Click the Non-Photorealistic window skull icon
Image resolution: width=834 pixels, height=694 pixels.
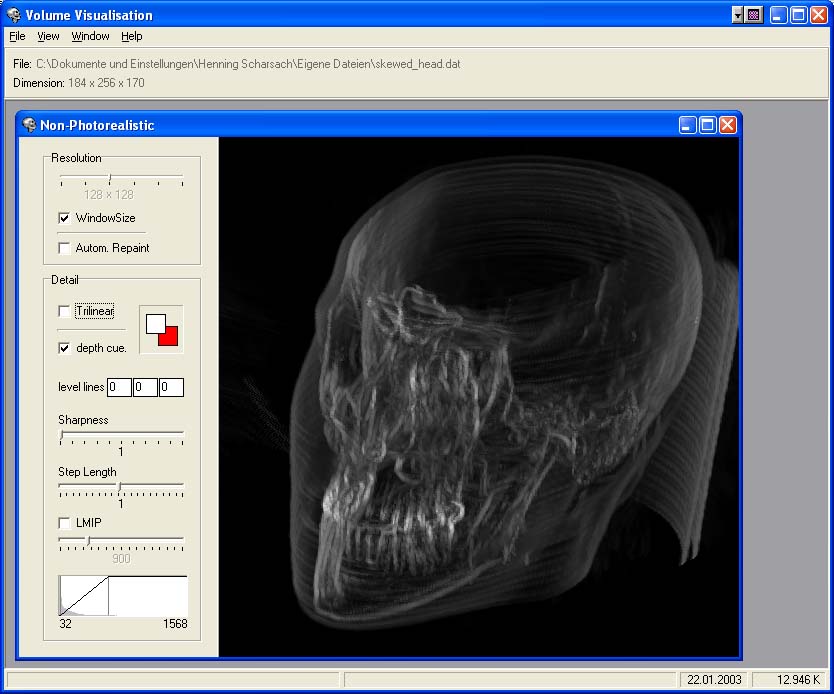(x=29, y=125)
